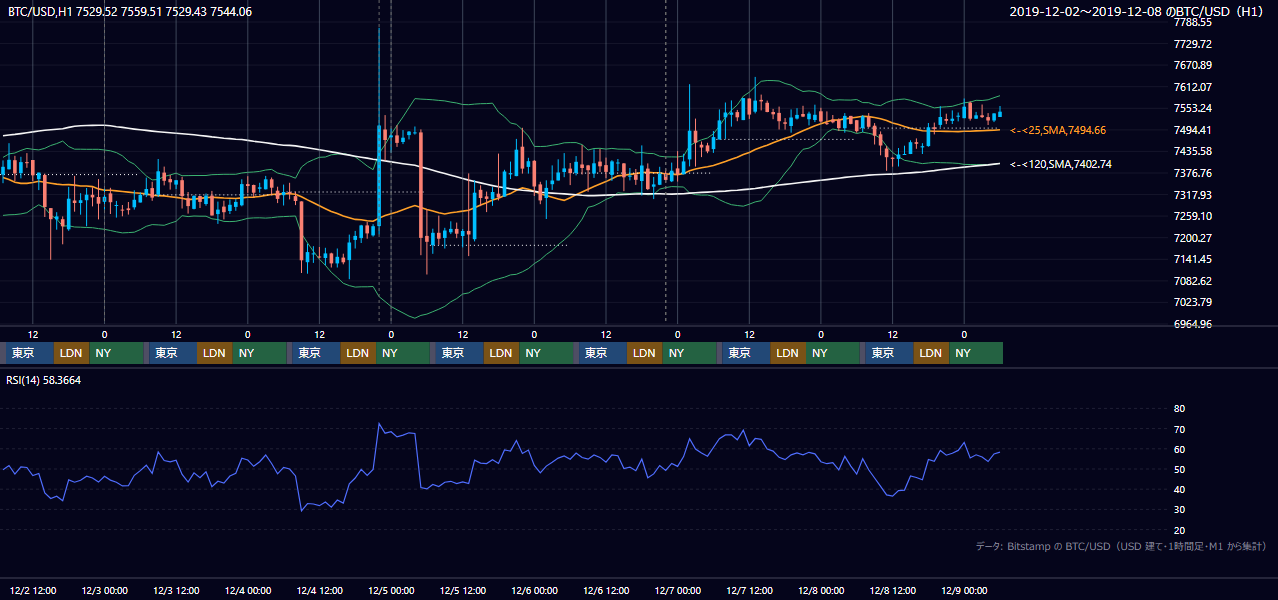Click price axis label 7259.10
Viewport: 1278px width, 600px height.
(x=1193, y=216)
